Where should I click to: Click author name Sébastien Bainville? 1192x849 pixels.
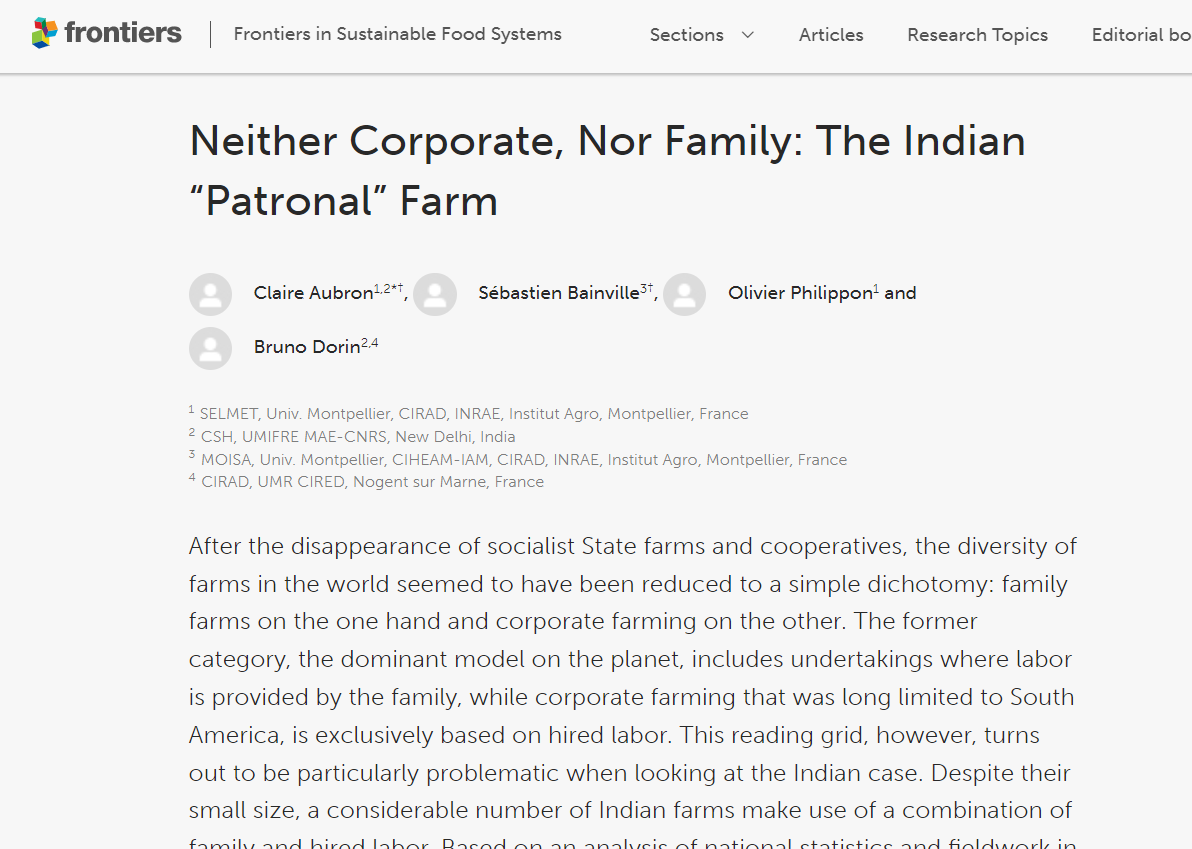pyautogui.click(x=558, y=293)
